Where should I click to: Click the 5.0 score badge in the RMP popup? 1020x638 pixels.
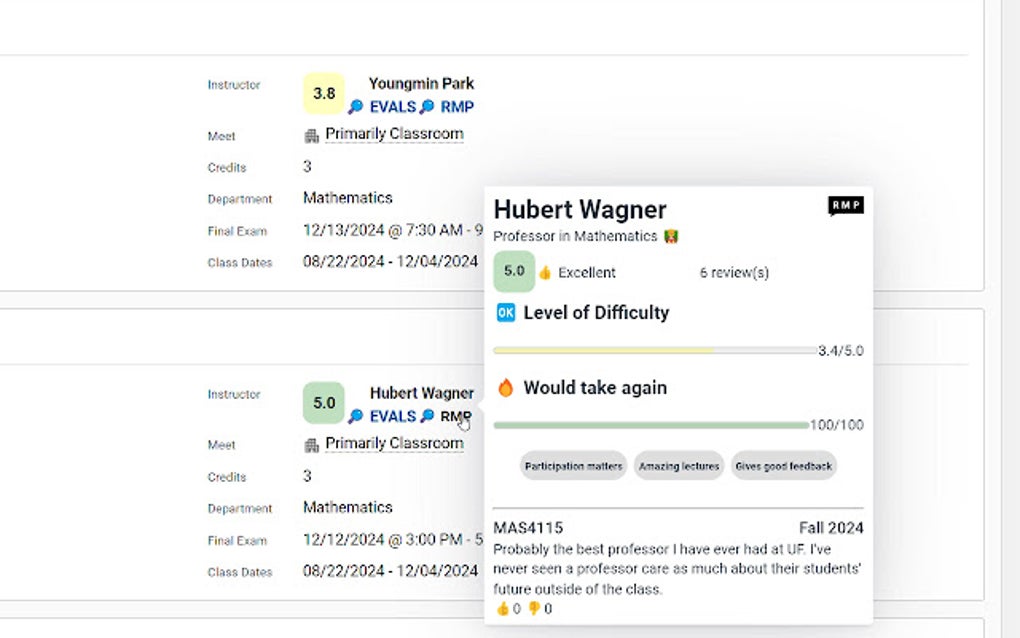[514, 271]
